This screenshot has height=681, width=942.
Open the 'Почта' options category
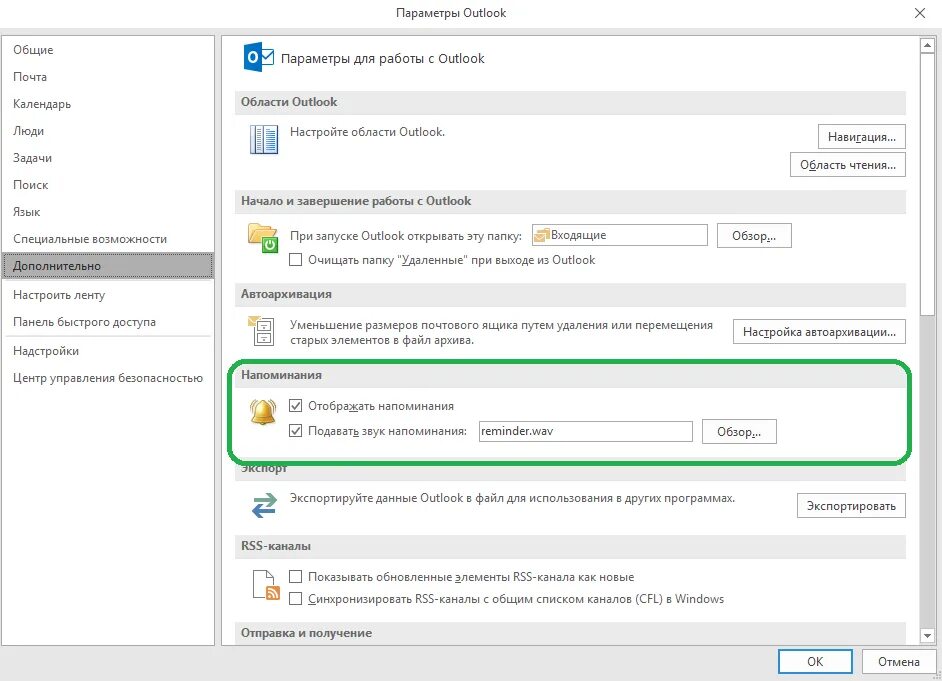pyautogui.click(x=108, y=77)
